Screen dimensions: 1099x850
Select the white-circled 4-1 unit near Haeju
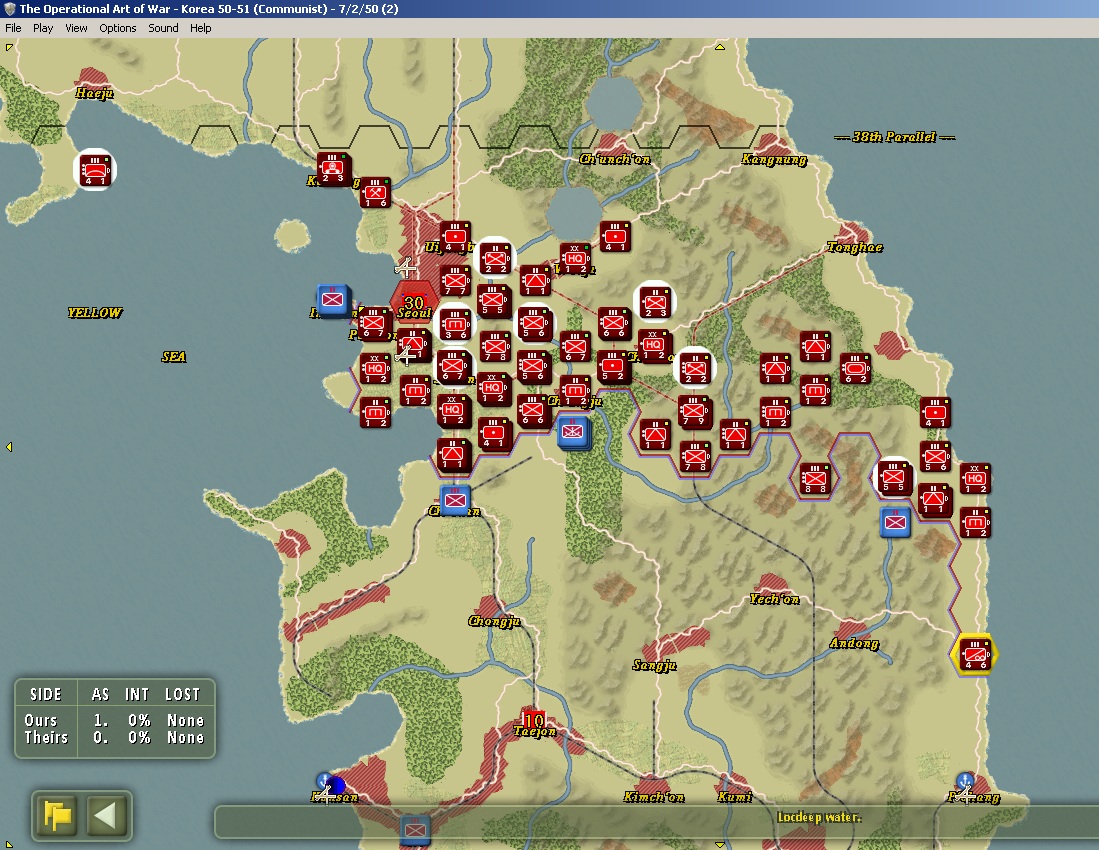click(x=95, y=170)
